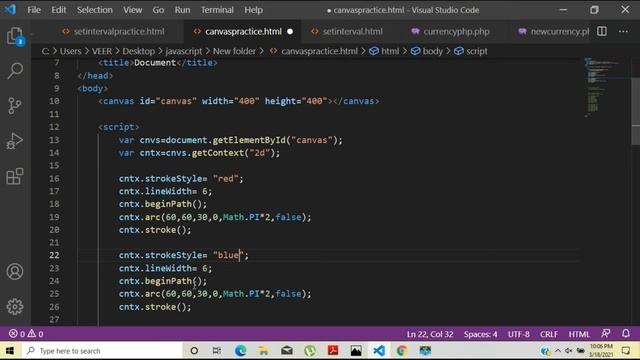640x360 pixels.
Task: Change indentation via Spaces: 4
Action: (480, 334)
